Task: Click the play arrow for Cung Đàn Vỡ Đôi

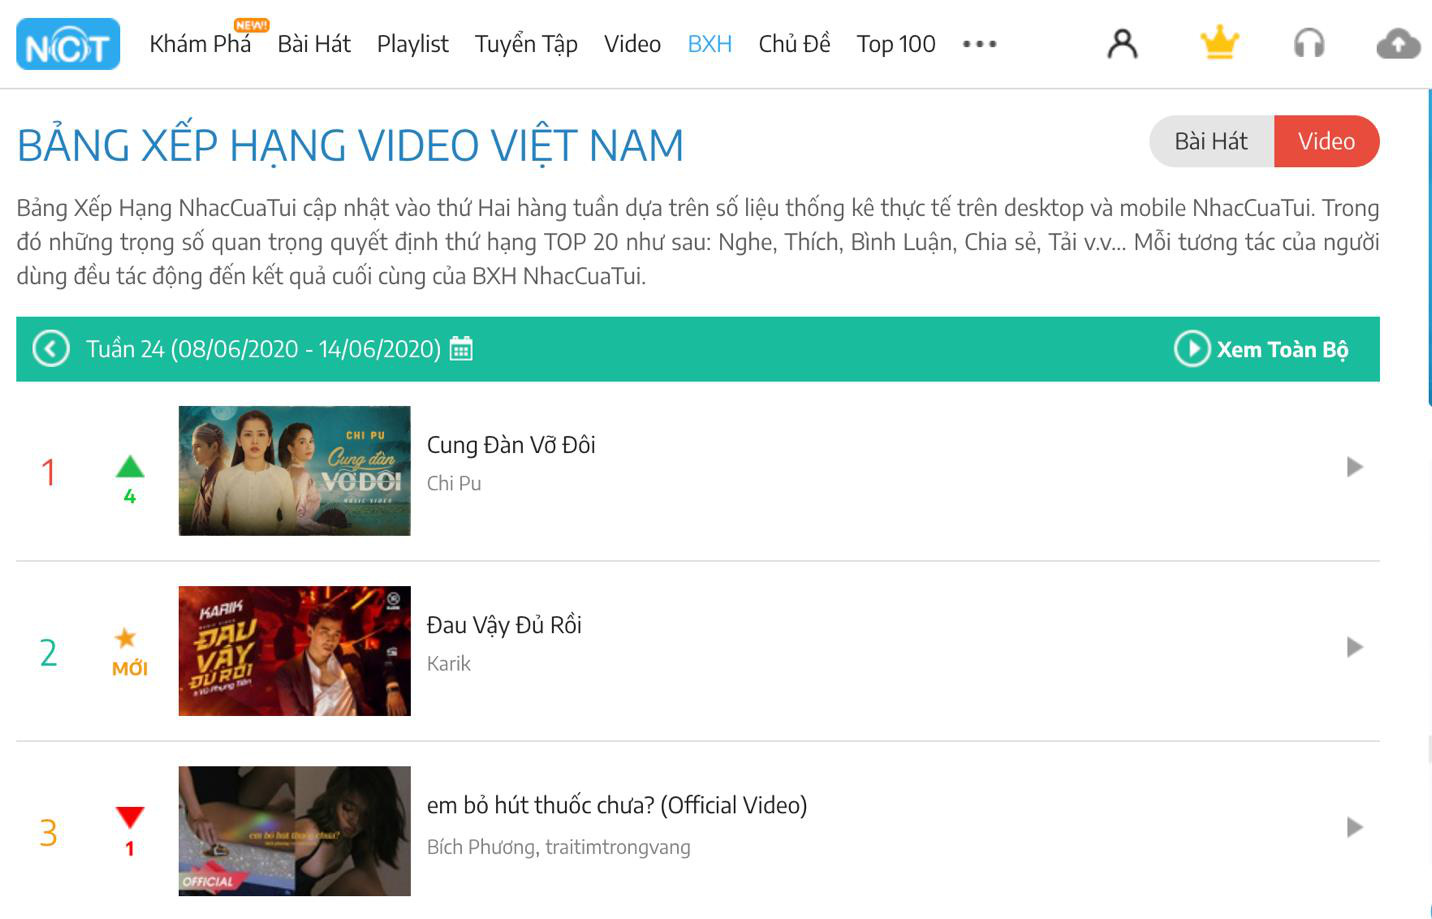Action: tap(1355, 465)
